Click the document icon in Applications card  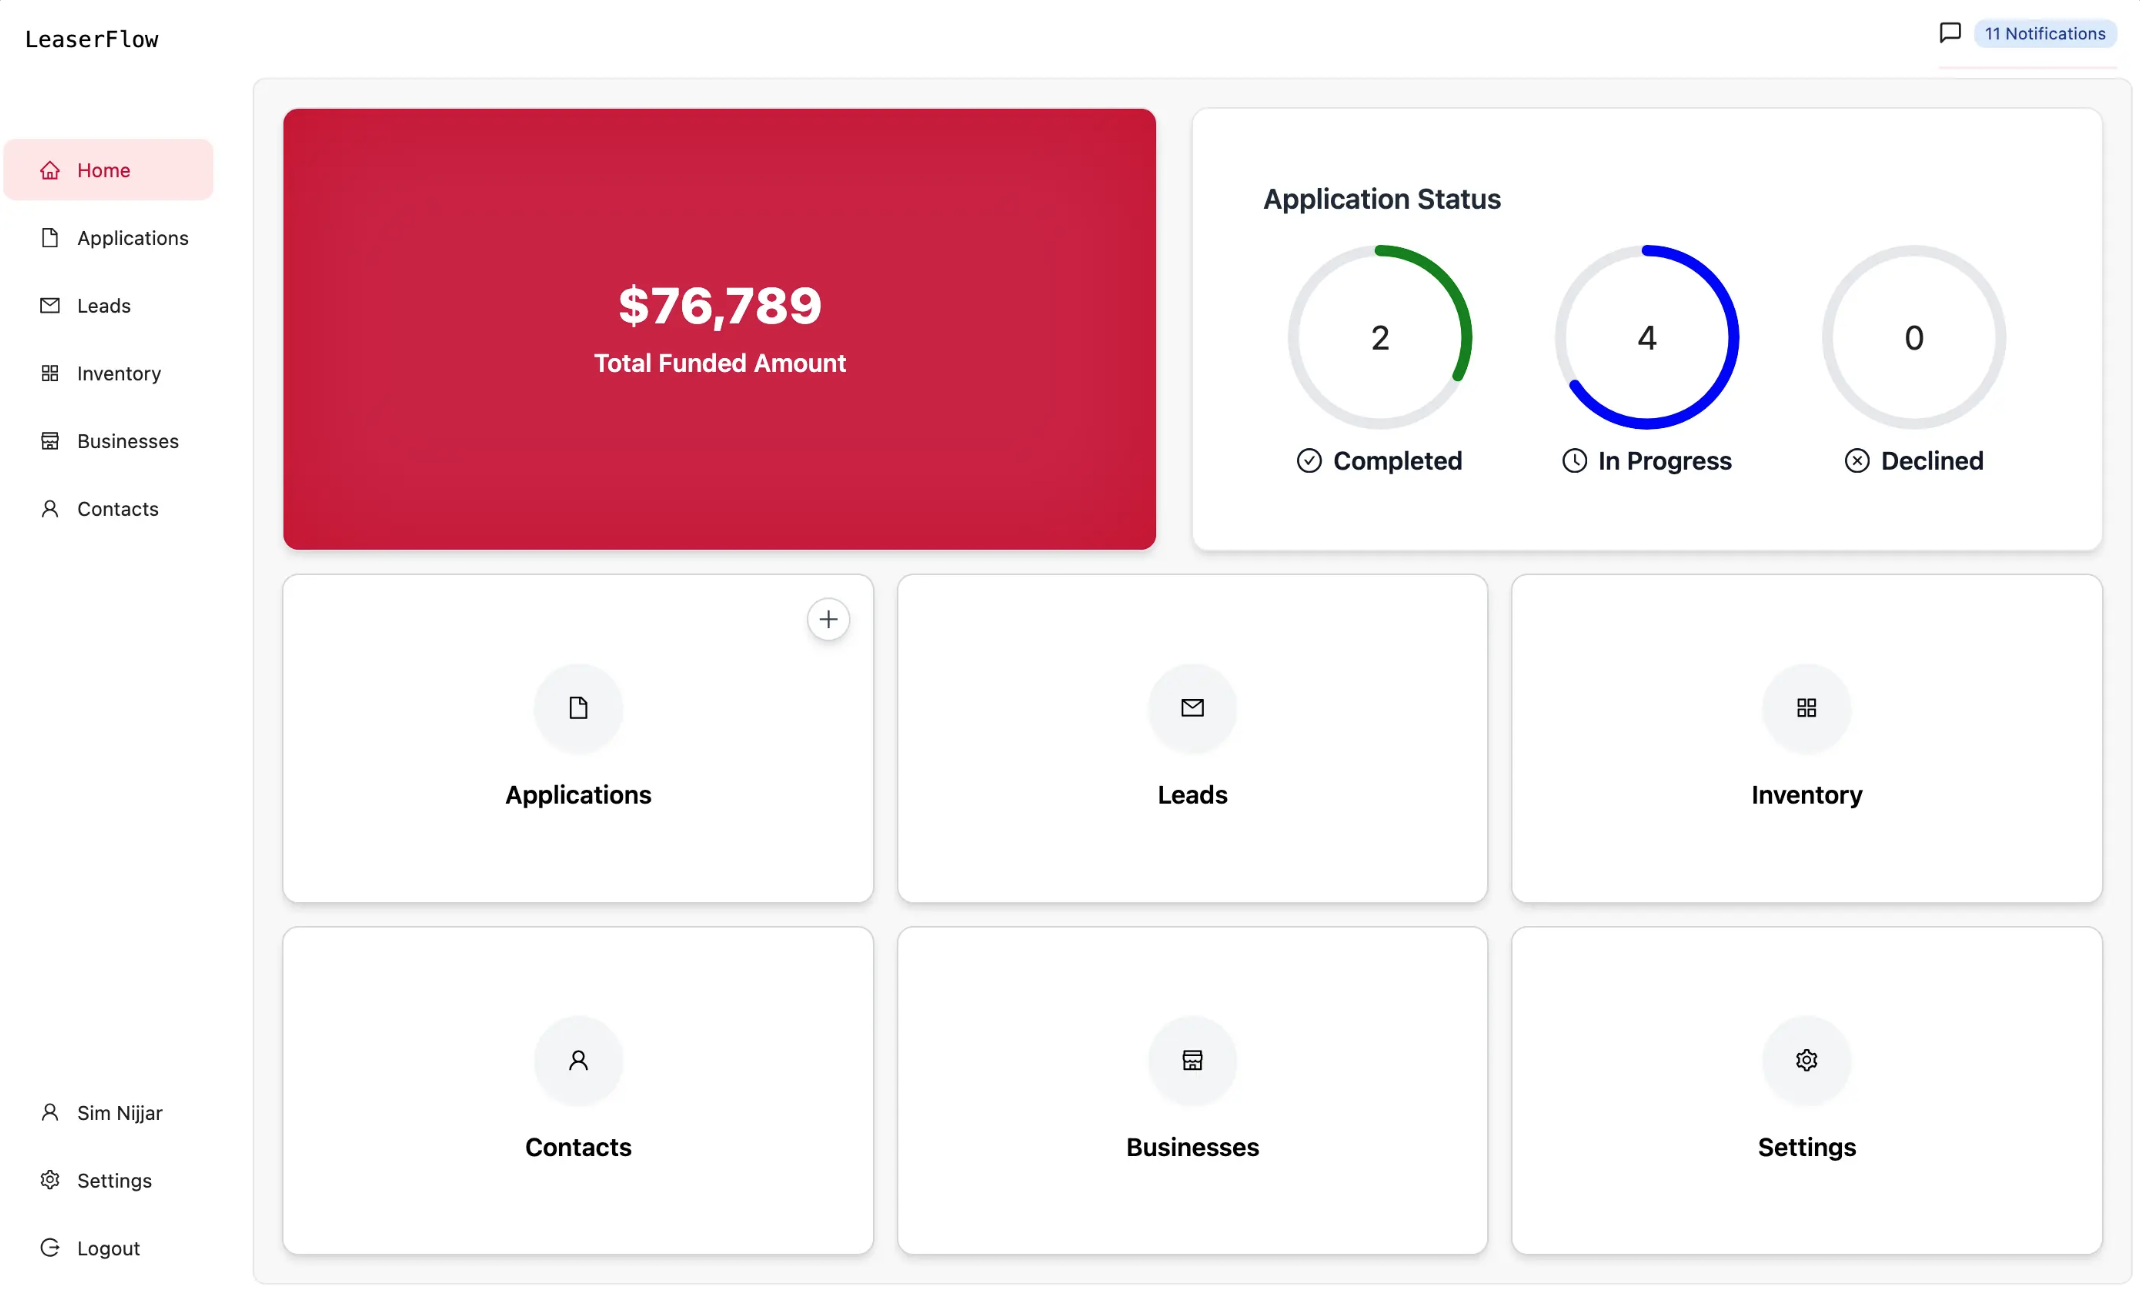(578, 708)
